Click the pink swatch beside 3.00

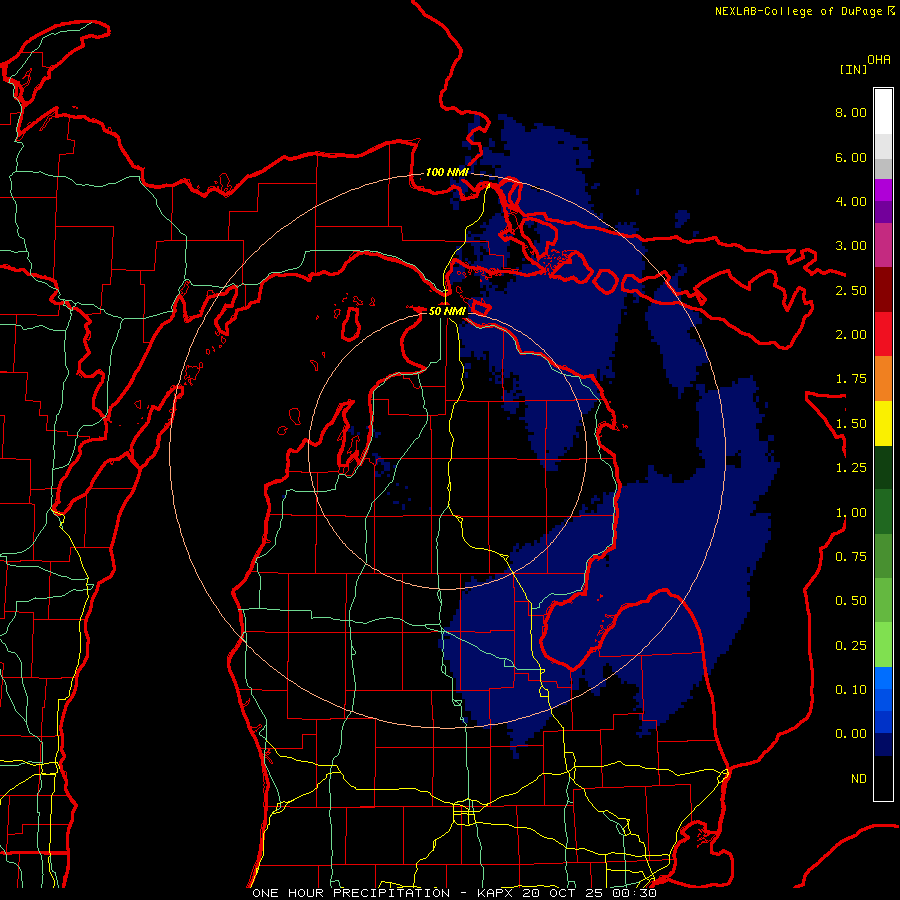(883, 246)
